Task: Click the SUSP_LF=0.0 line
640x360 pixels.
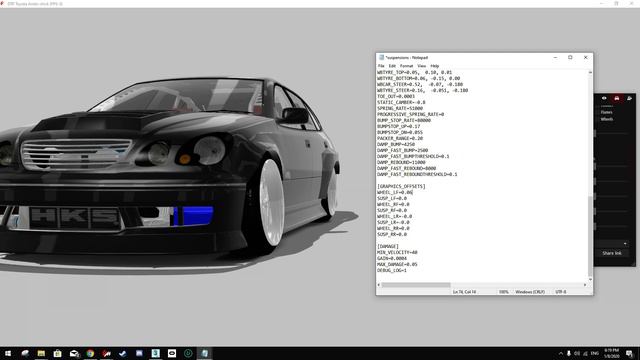Action: [x=391, y=198]
